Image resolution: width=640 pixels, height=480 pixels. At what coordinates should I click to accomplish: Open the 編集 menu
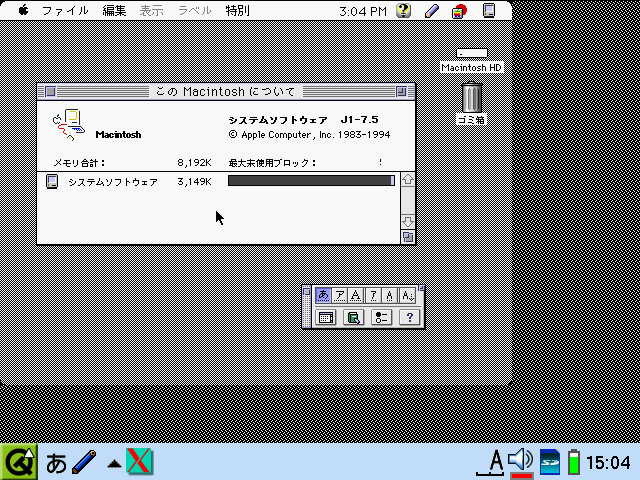click(114, 11)
